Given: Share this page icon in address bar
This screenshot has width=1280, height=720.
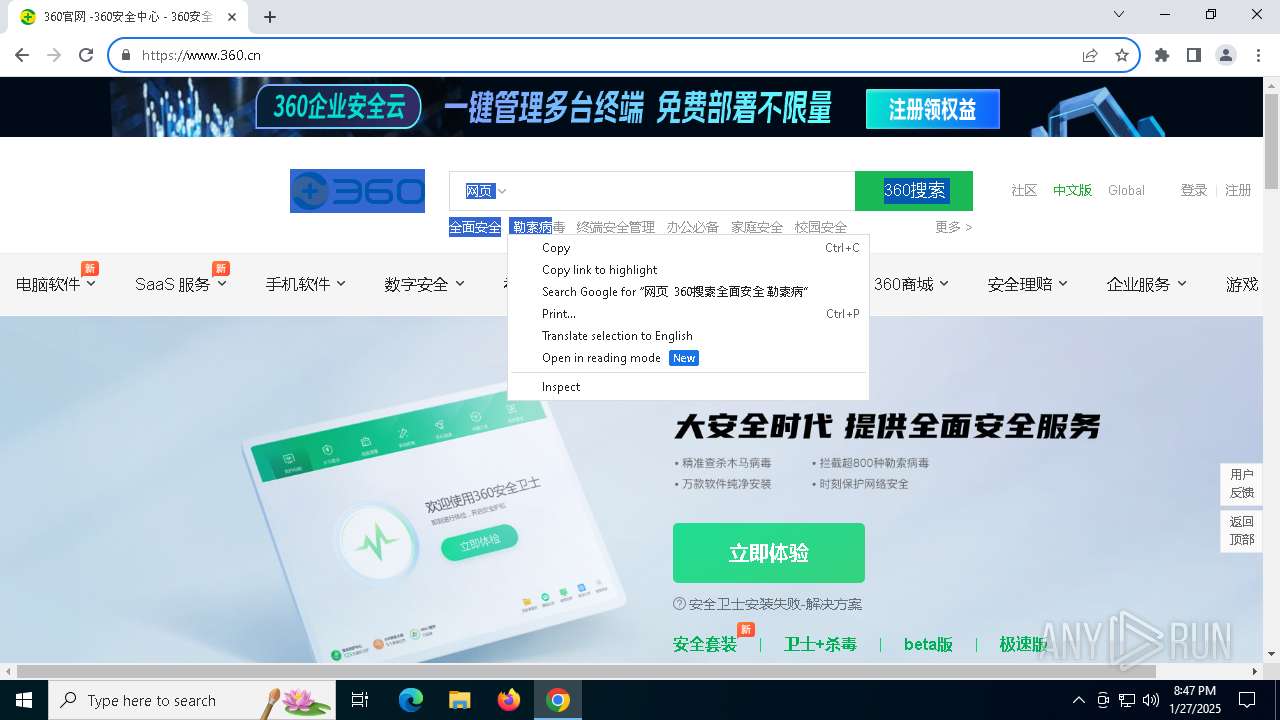Looking at the screenshot, I should point(1090,55).
